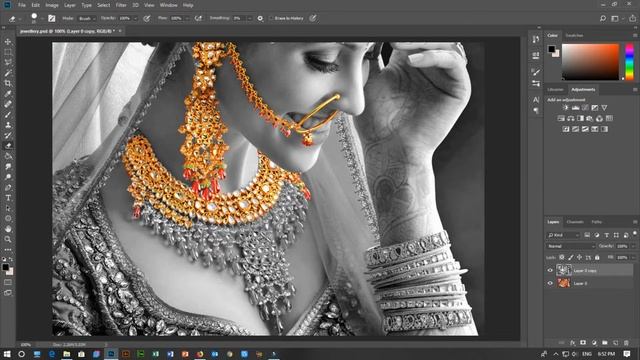The image size is (640, 360).
Task: Switch to the Libraries tab
Action: pyautogui.click(x=555, y=89)
